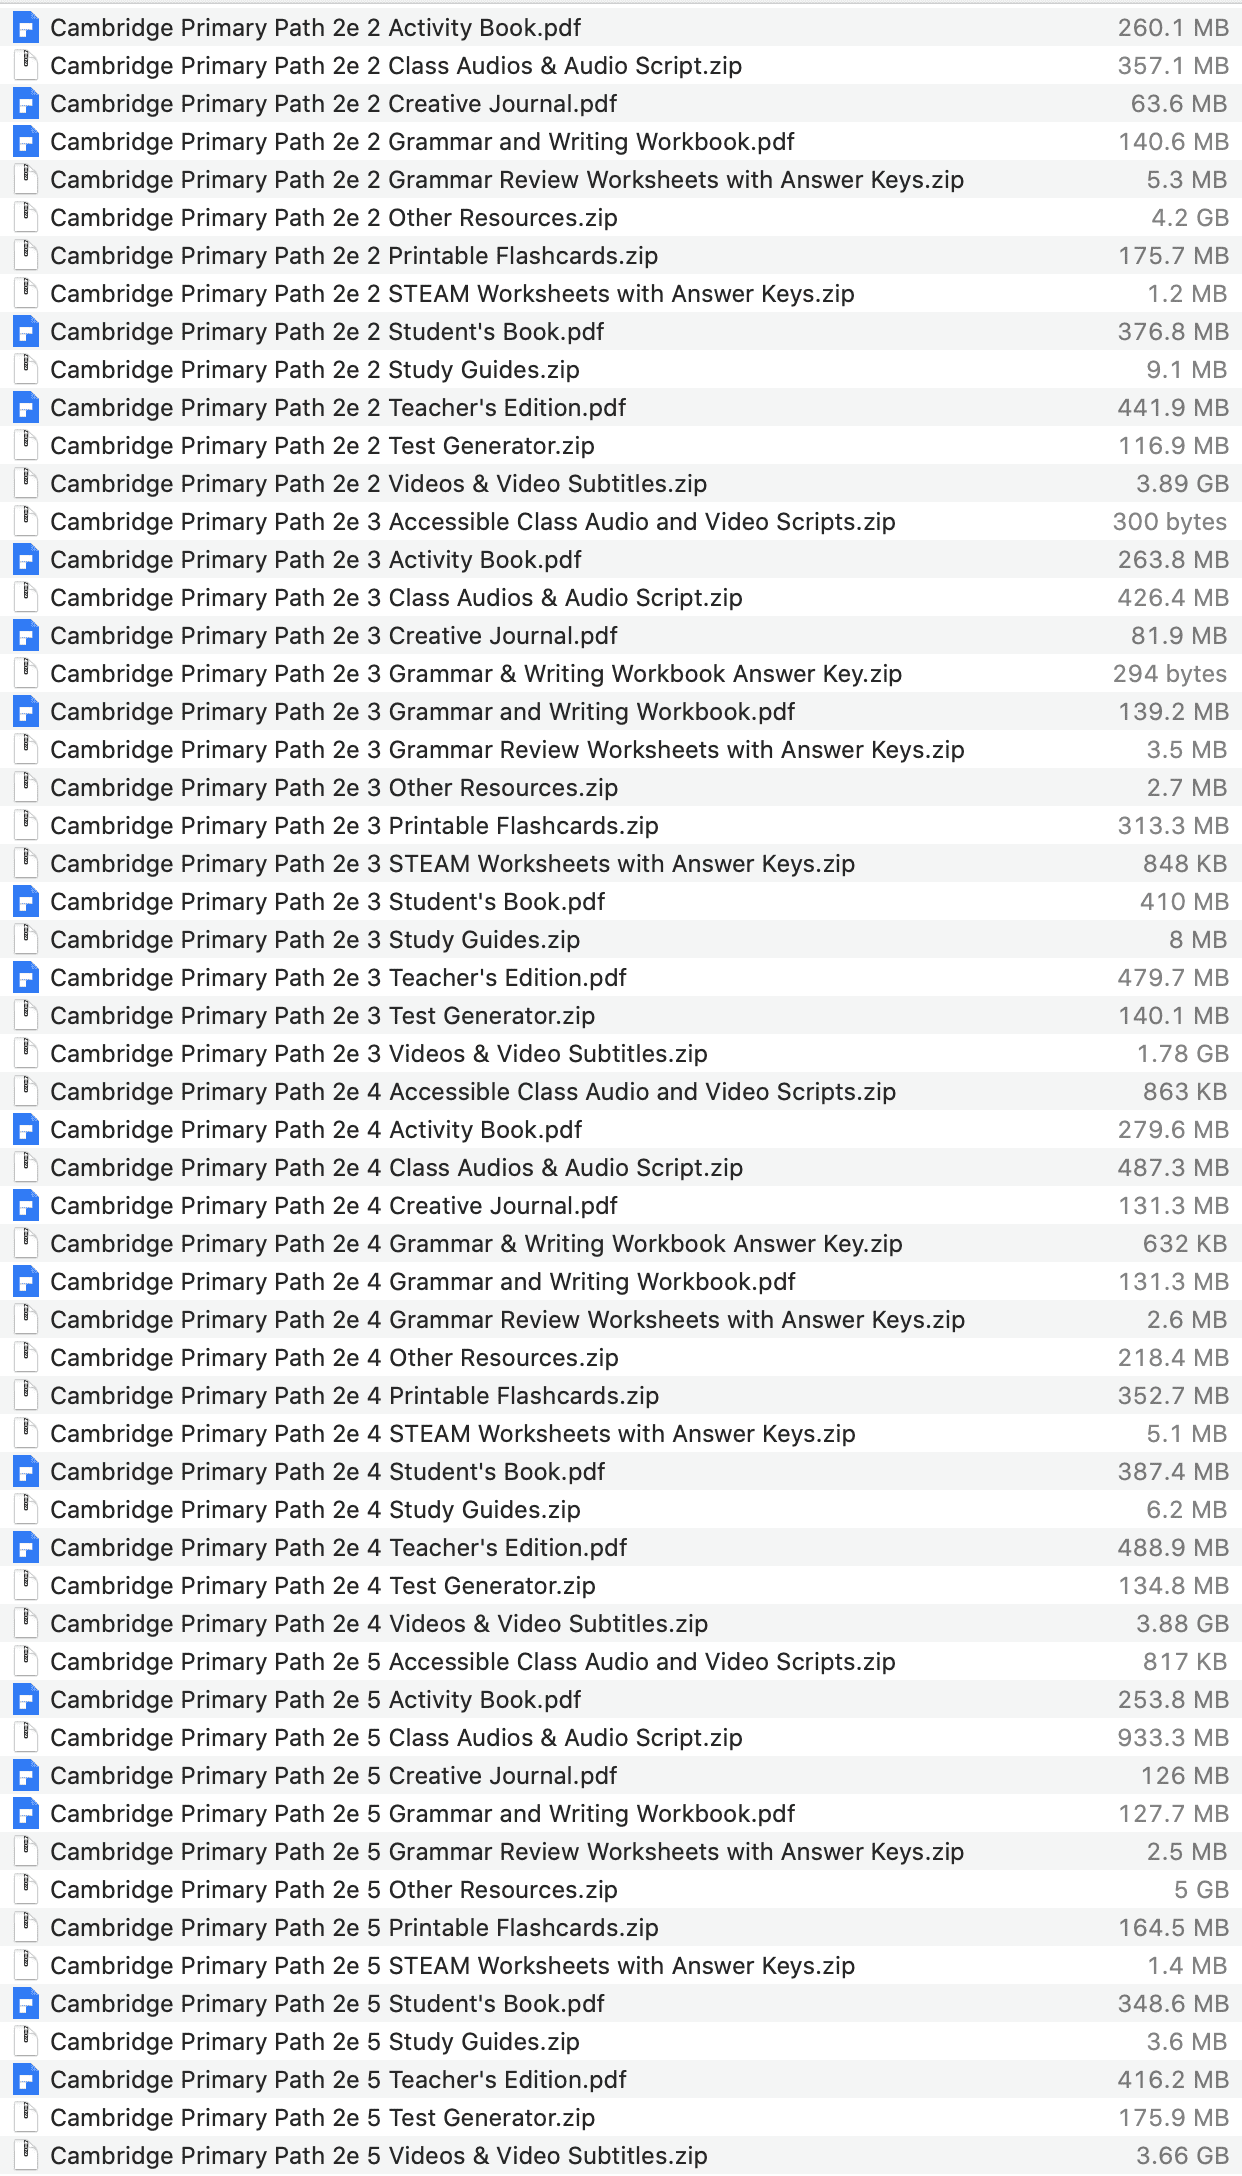Select 3 Grammar Review Worksheets with Answer Keys.zip
Screen dimensions: 1242x2176
click(621, 750)
